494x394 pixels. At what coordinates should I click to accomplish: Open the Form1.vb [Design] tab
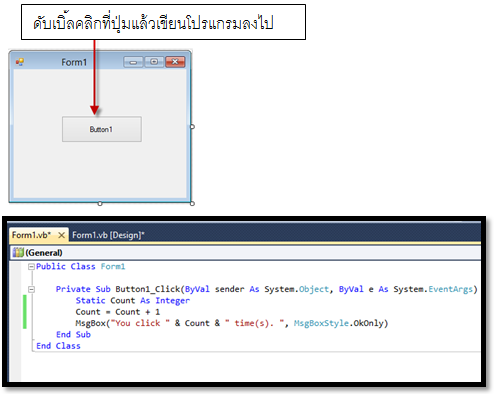coord(108,235)
